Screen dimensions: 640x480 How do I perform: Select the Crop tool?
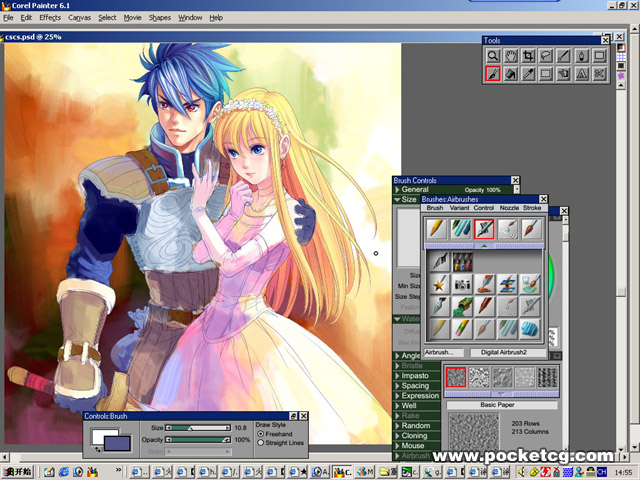(x=528, y=56)
